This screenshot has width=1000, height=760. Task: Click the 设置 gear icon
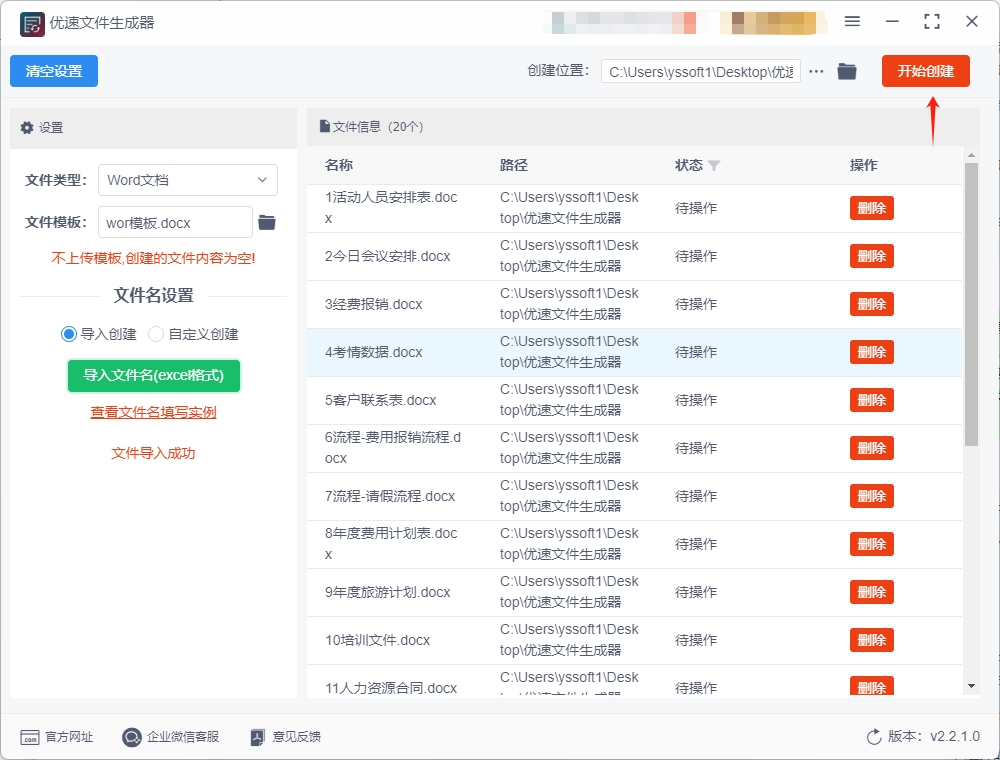pos(27,128)
